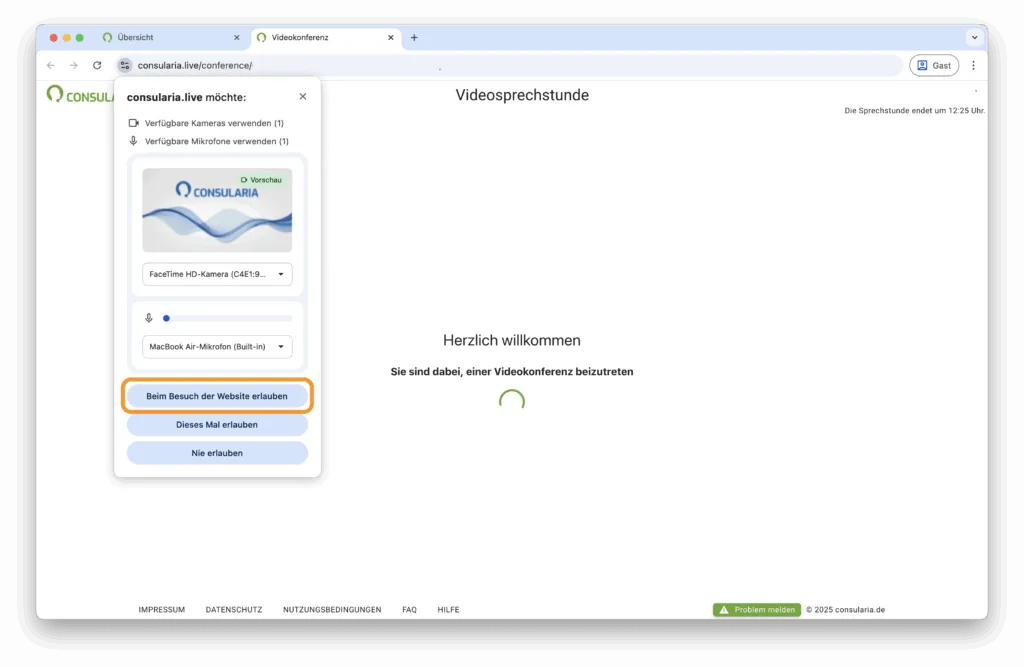Click the site settings icon in address bar

pos(124,65)
